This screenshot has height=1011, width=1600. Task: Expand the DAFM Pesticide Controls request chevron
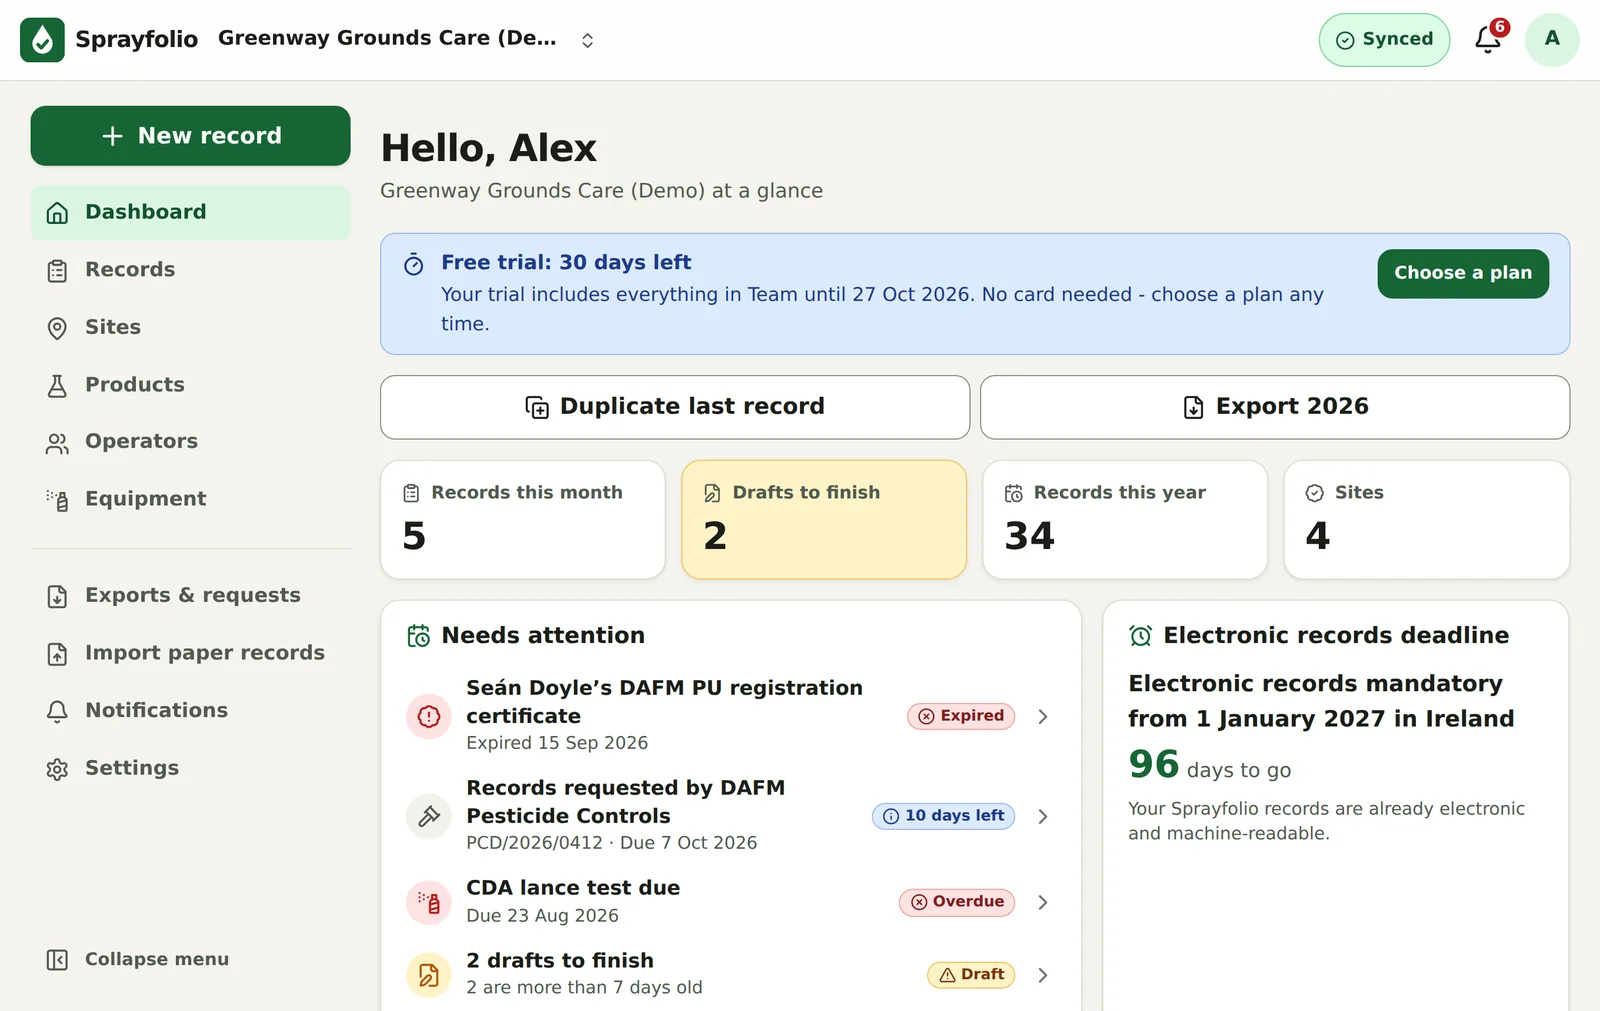tap(1043, 817)
